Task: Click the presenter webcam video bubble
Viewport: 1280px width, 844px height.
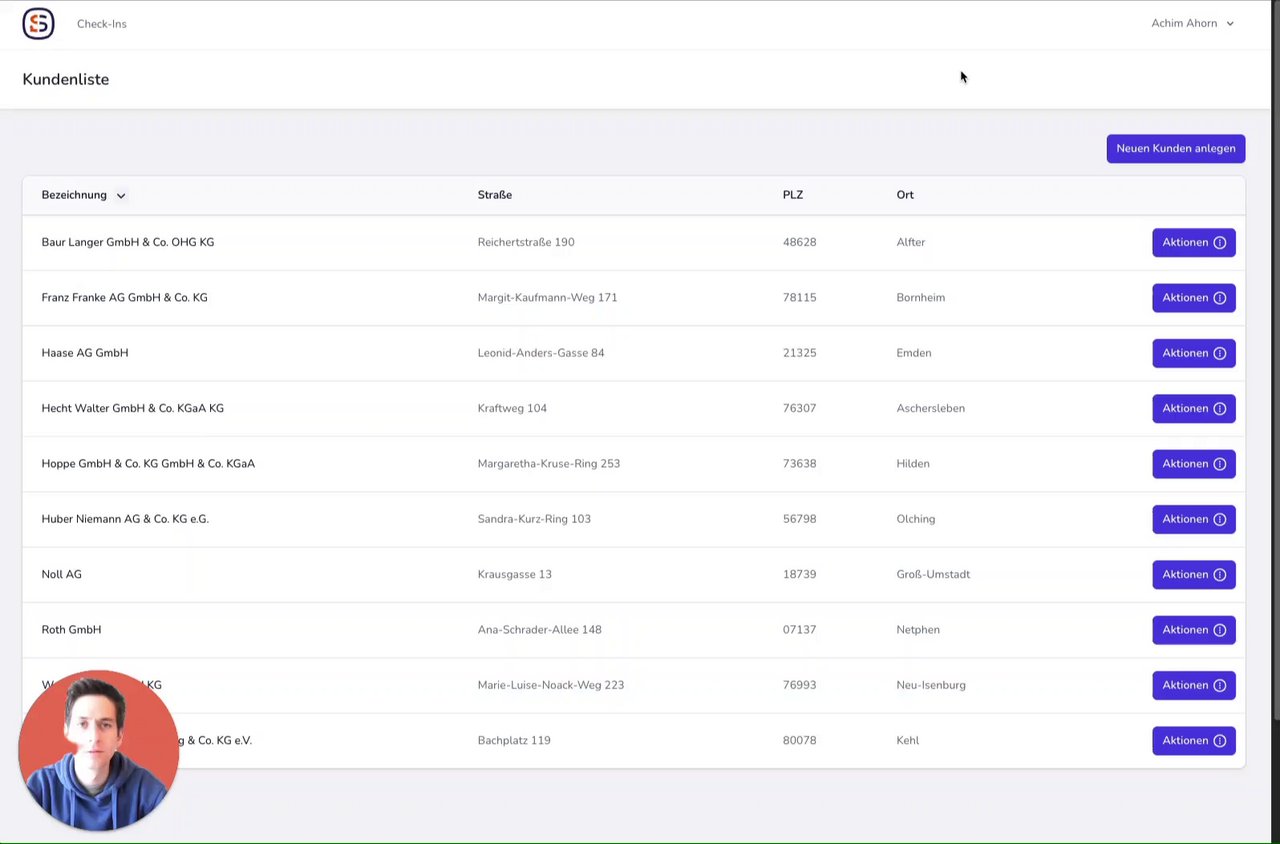Action: (98, 750)
